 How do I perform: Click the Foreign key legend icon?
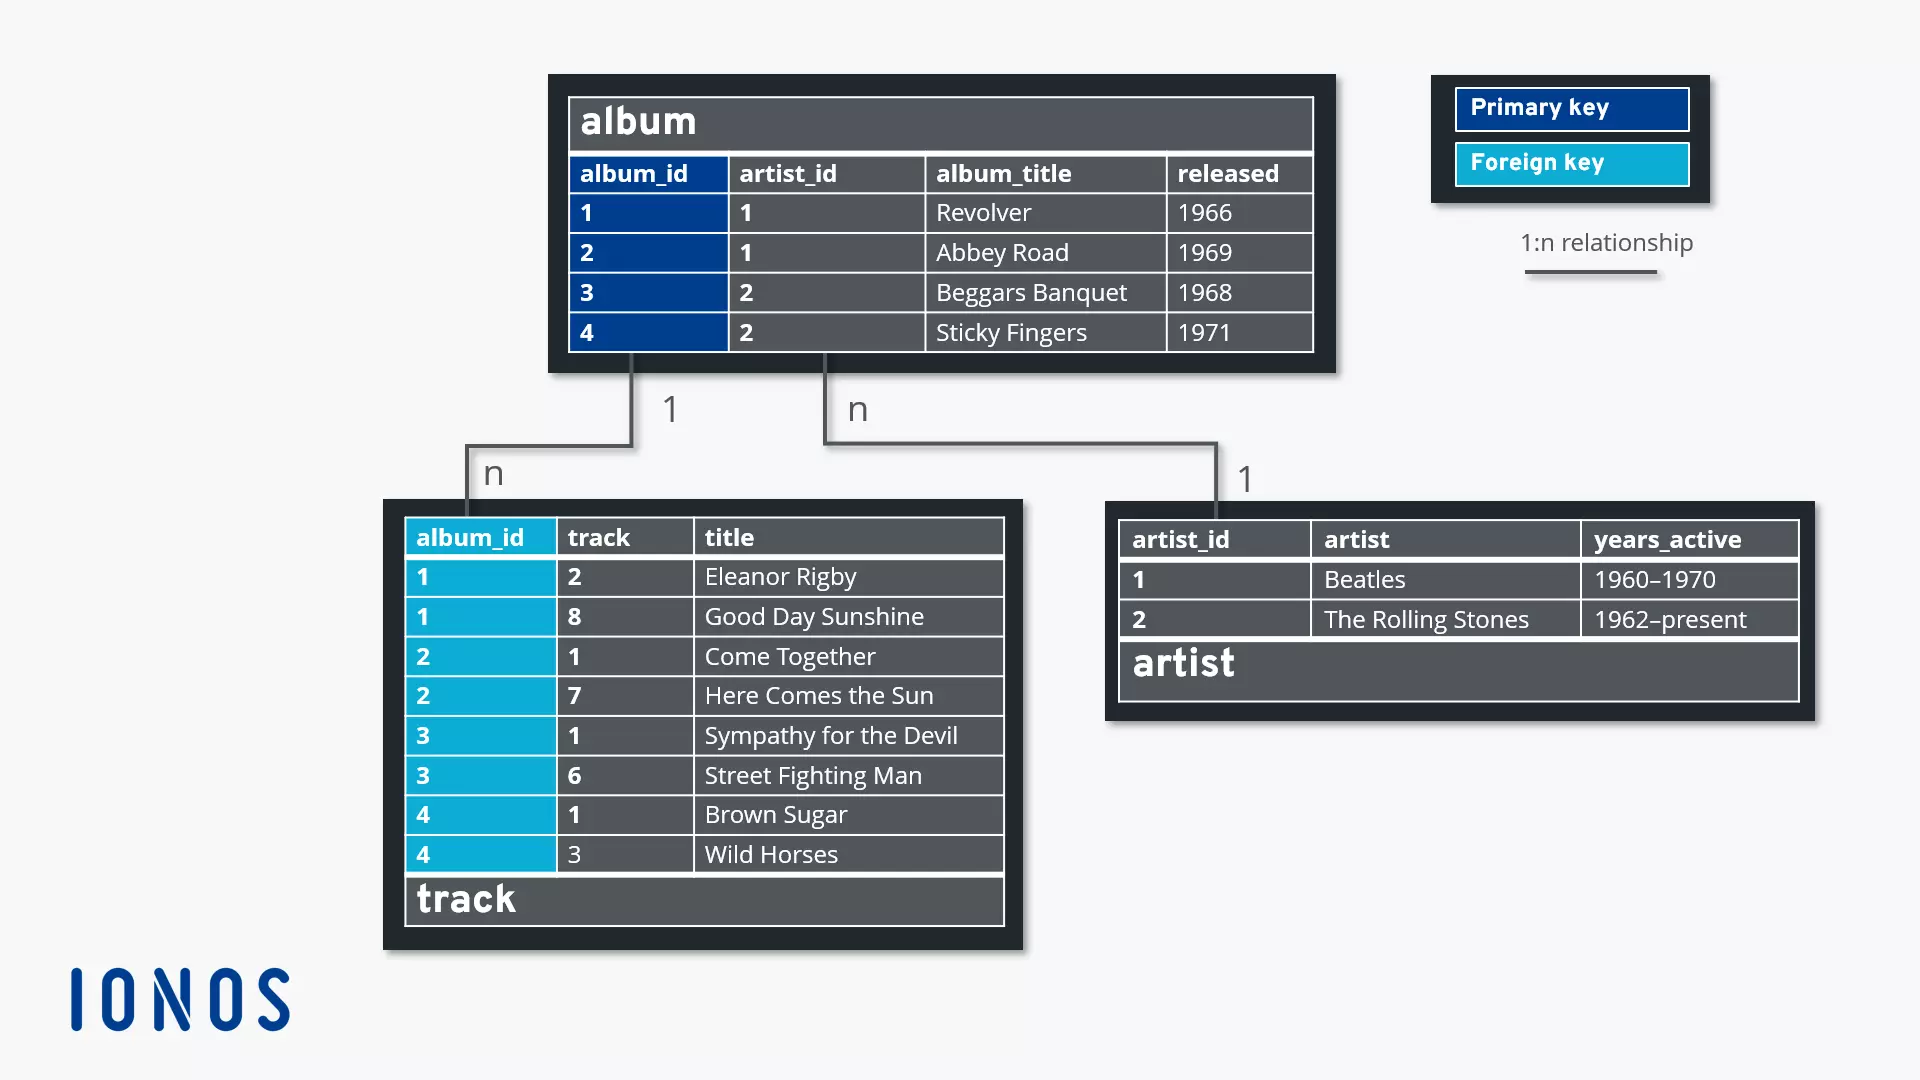1571,161
